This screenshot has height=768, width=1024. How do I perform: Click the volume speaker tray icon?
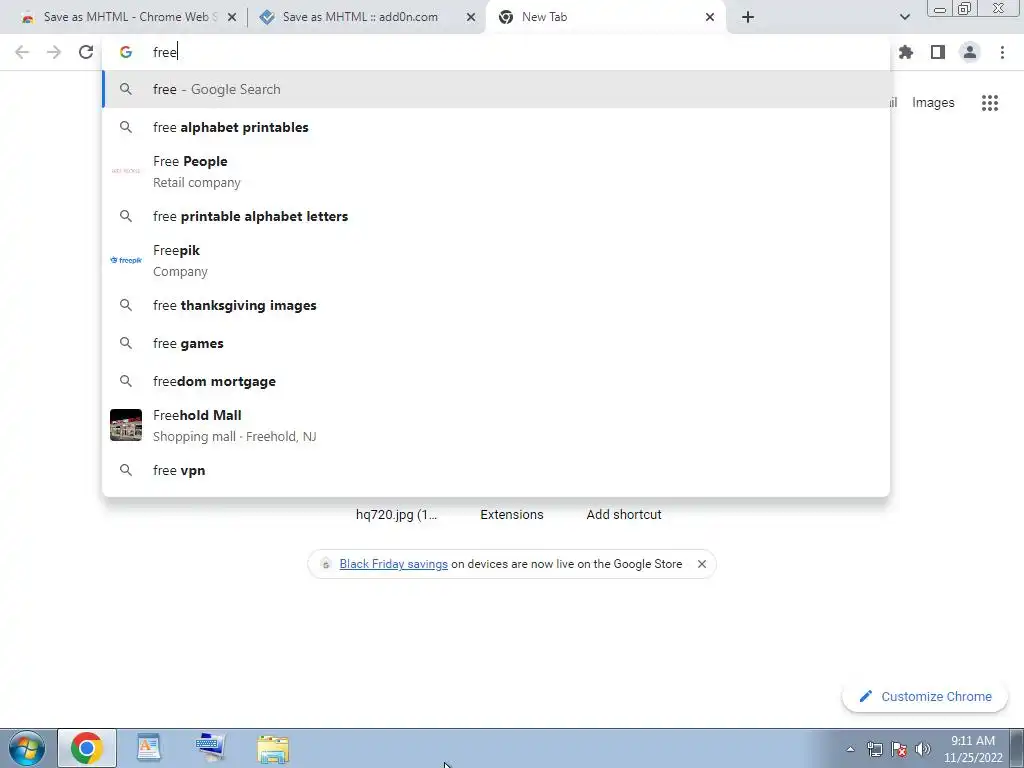coord(923,749)
